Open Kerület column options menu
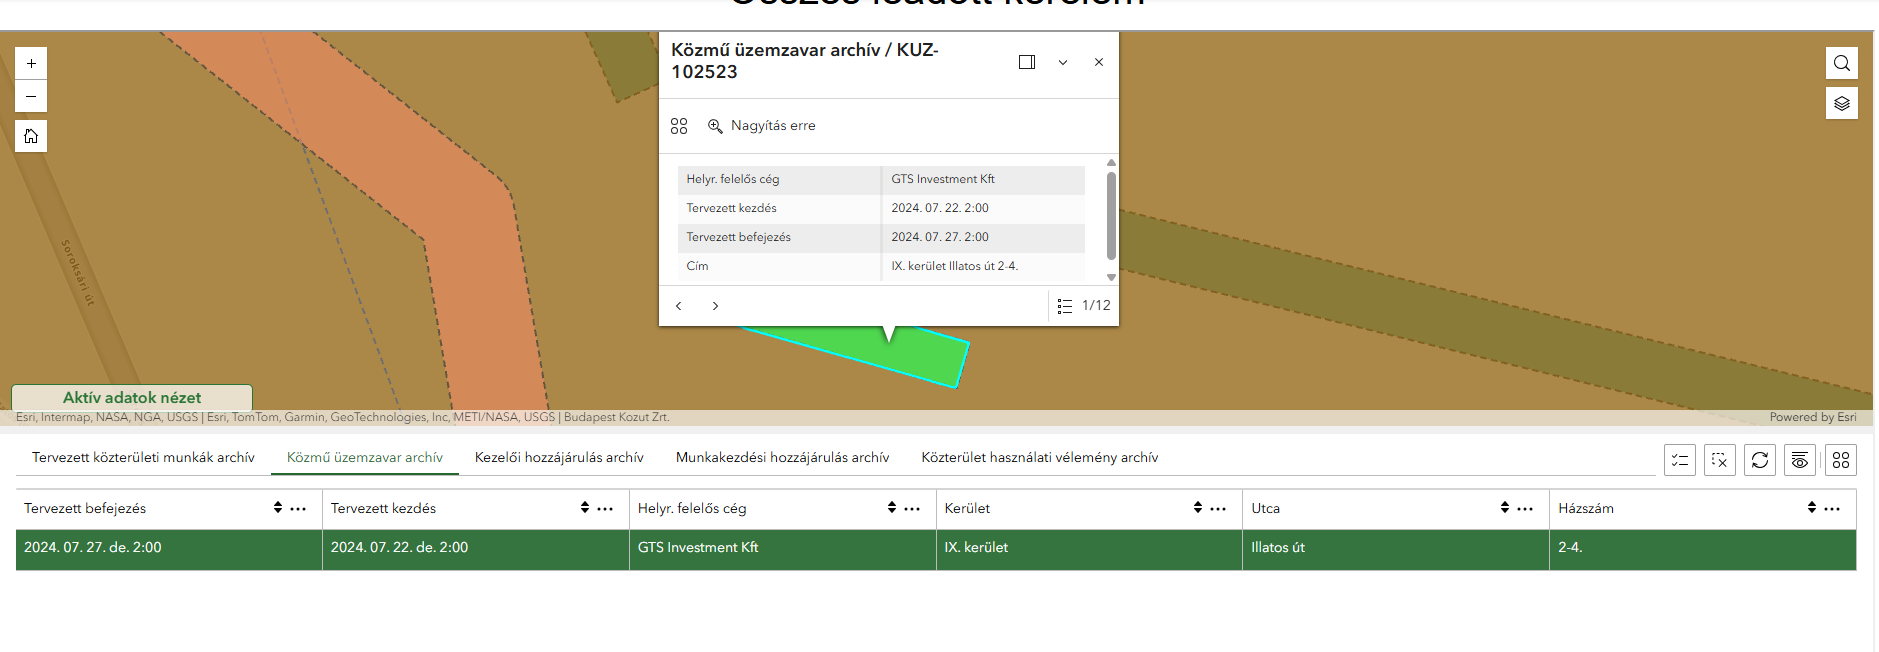Image resolution: width=1879 pixels, height=652 pixels. (1218, 509)
